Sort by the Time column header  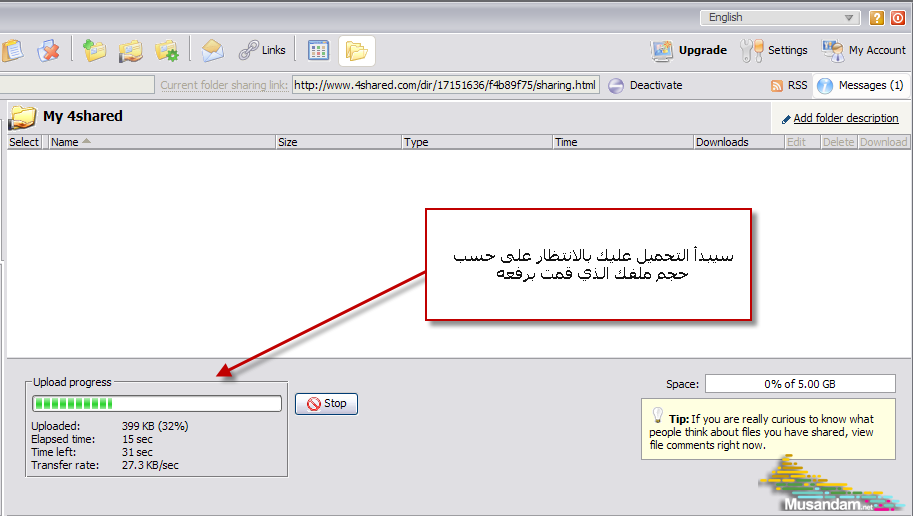(x=622, y=142)
